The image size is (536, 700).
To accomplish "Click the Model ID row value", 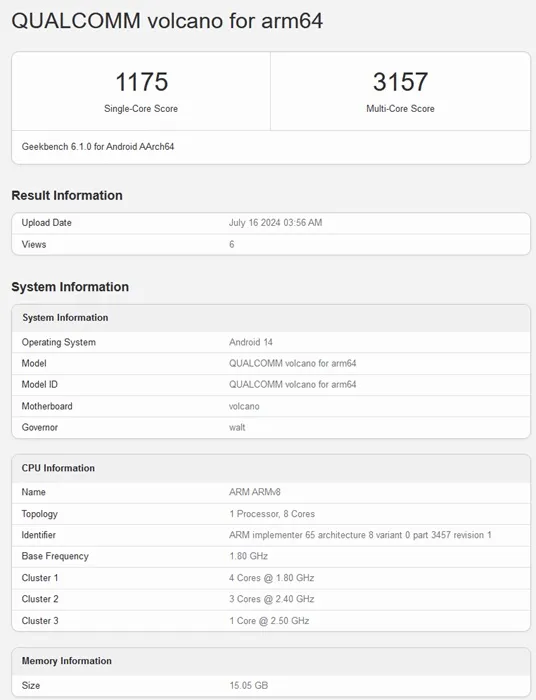I will click(x=293, y=384).
